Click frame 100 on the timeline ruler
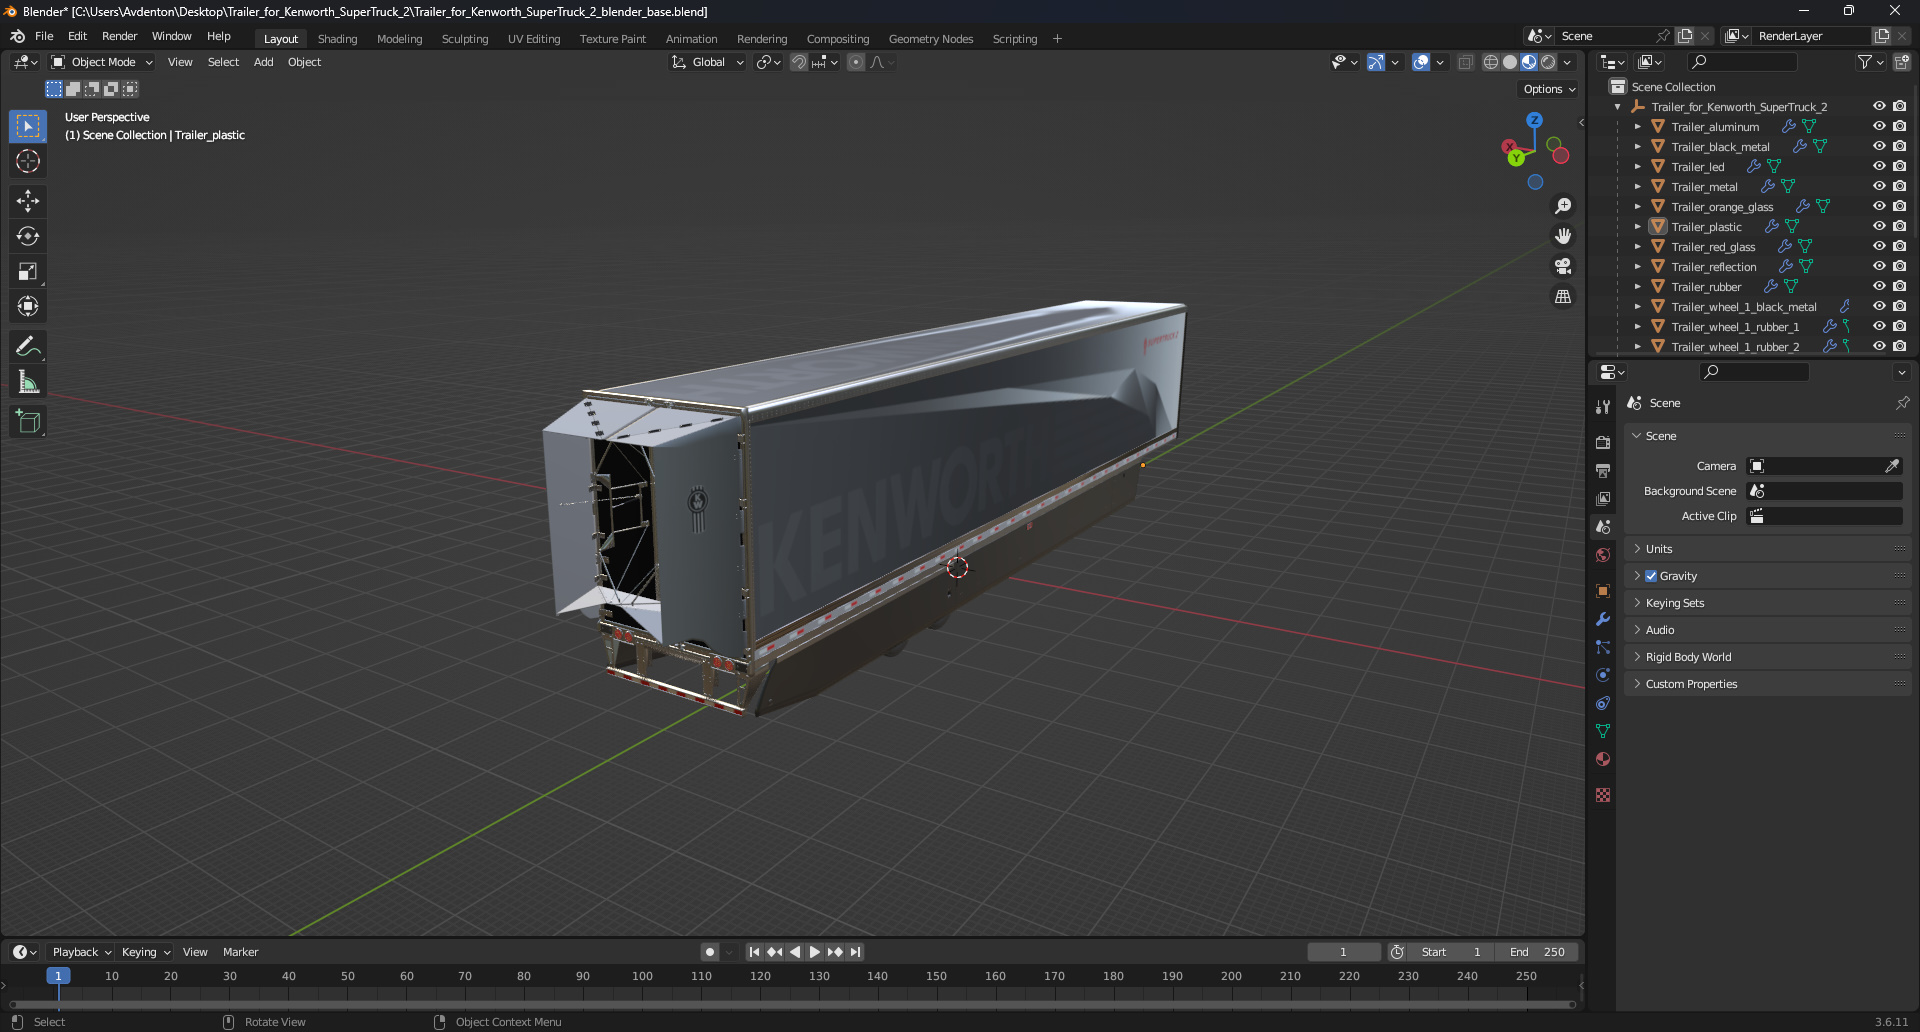The height and width of the screenshot is (1032, 1920). point(642,976)
